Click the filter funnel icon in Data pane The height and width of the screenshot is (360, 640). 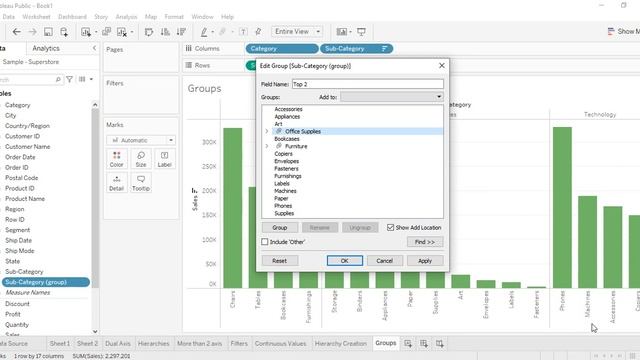tap(69, 79)
